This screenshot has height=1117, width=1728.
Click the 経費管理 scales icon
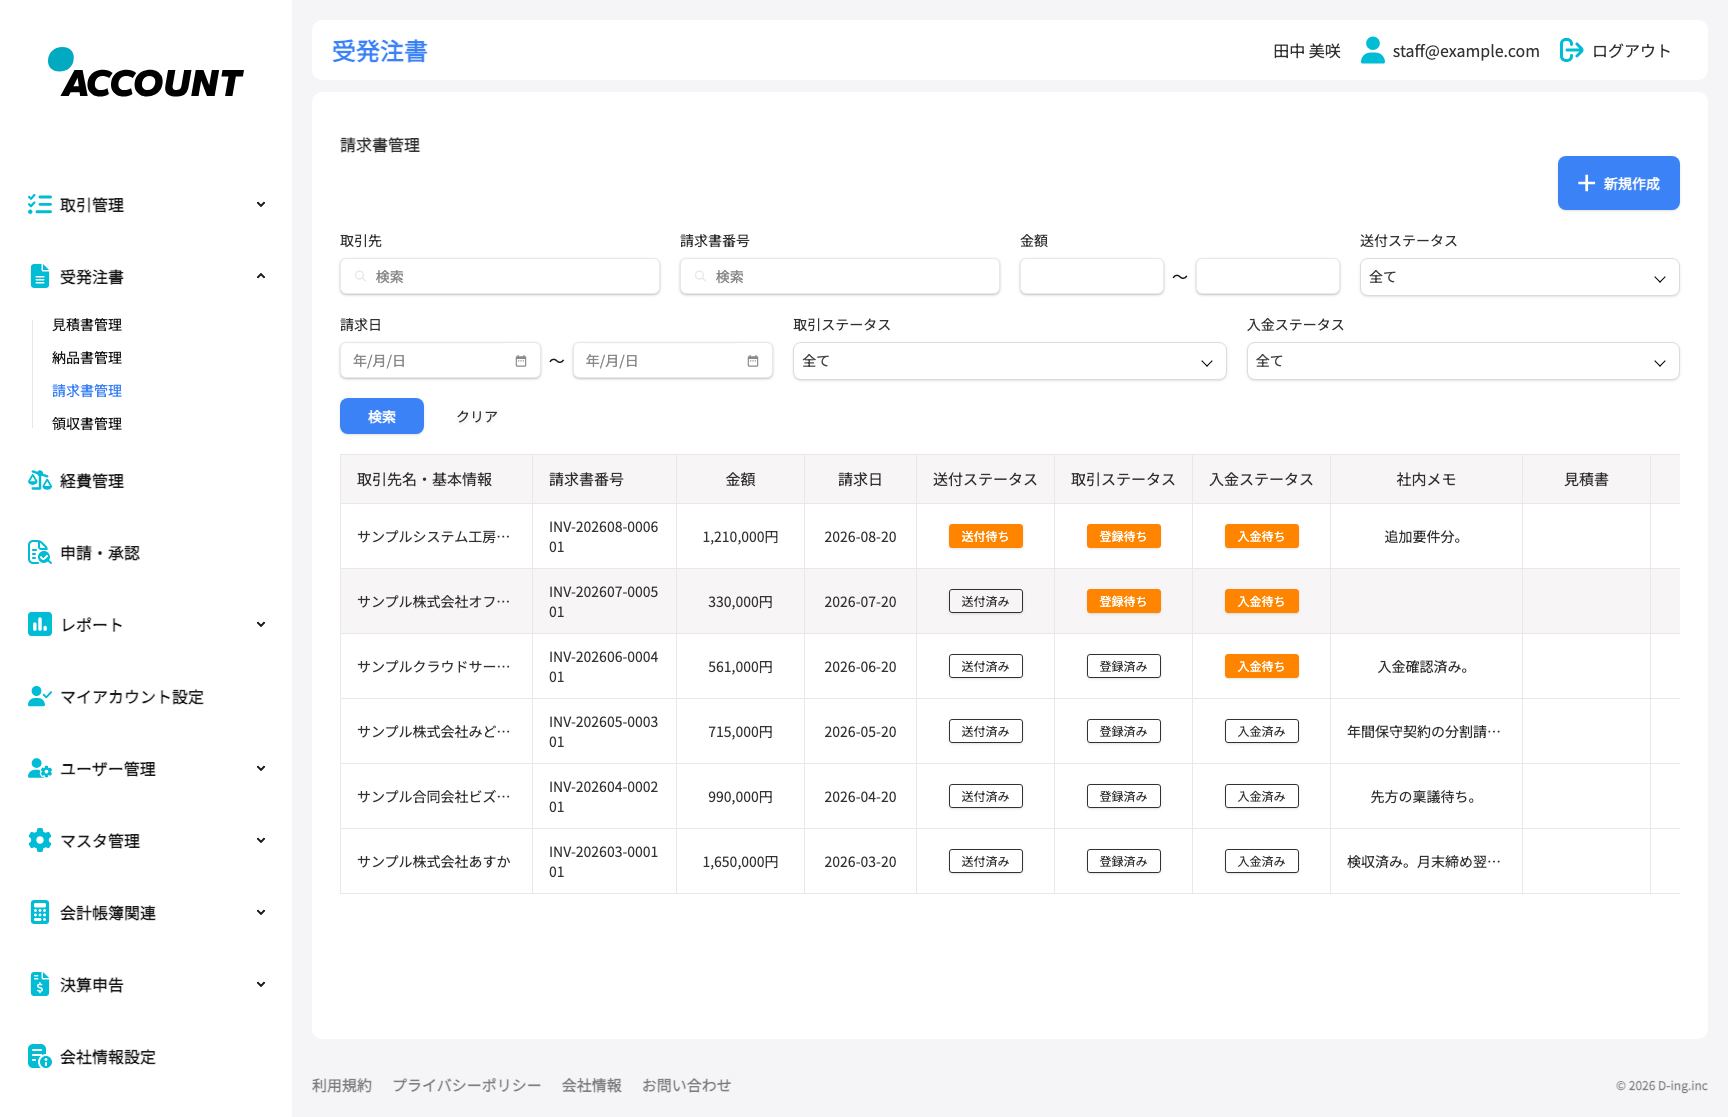click(x=40, y=481)
